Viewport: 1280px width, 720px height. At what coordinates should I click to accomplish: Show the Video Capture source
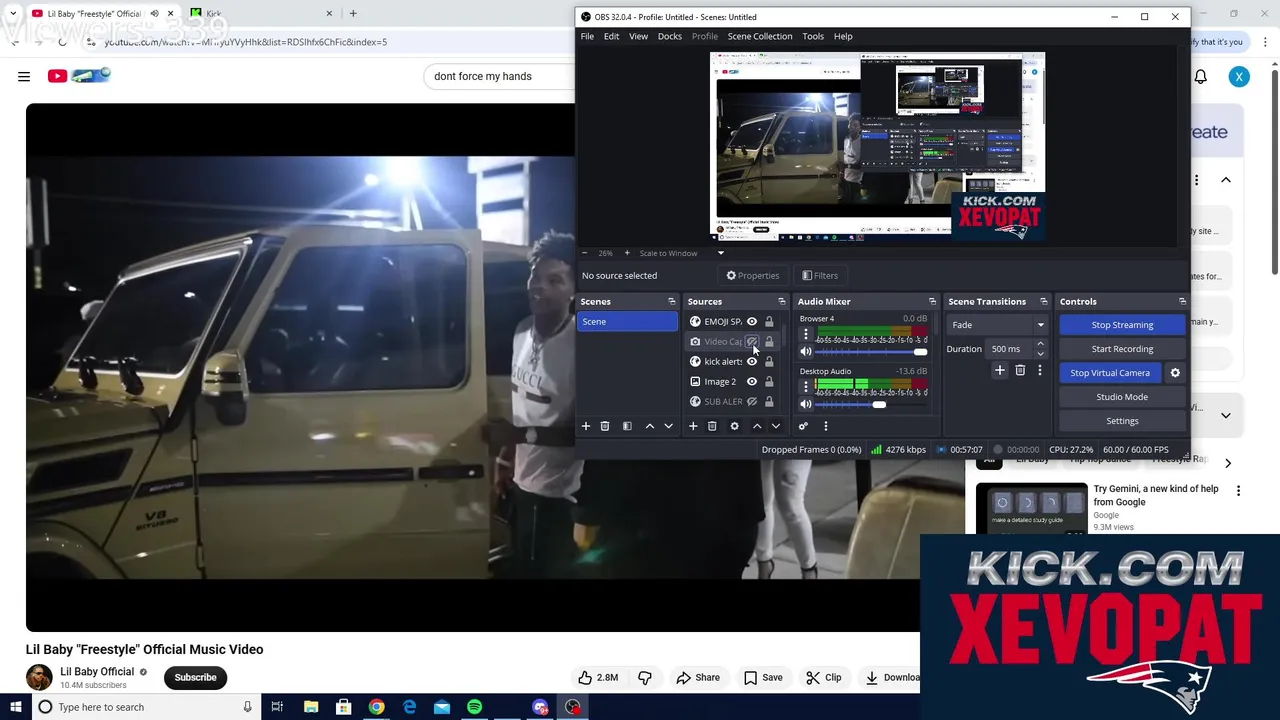(x=752, y=342)
